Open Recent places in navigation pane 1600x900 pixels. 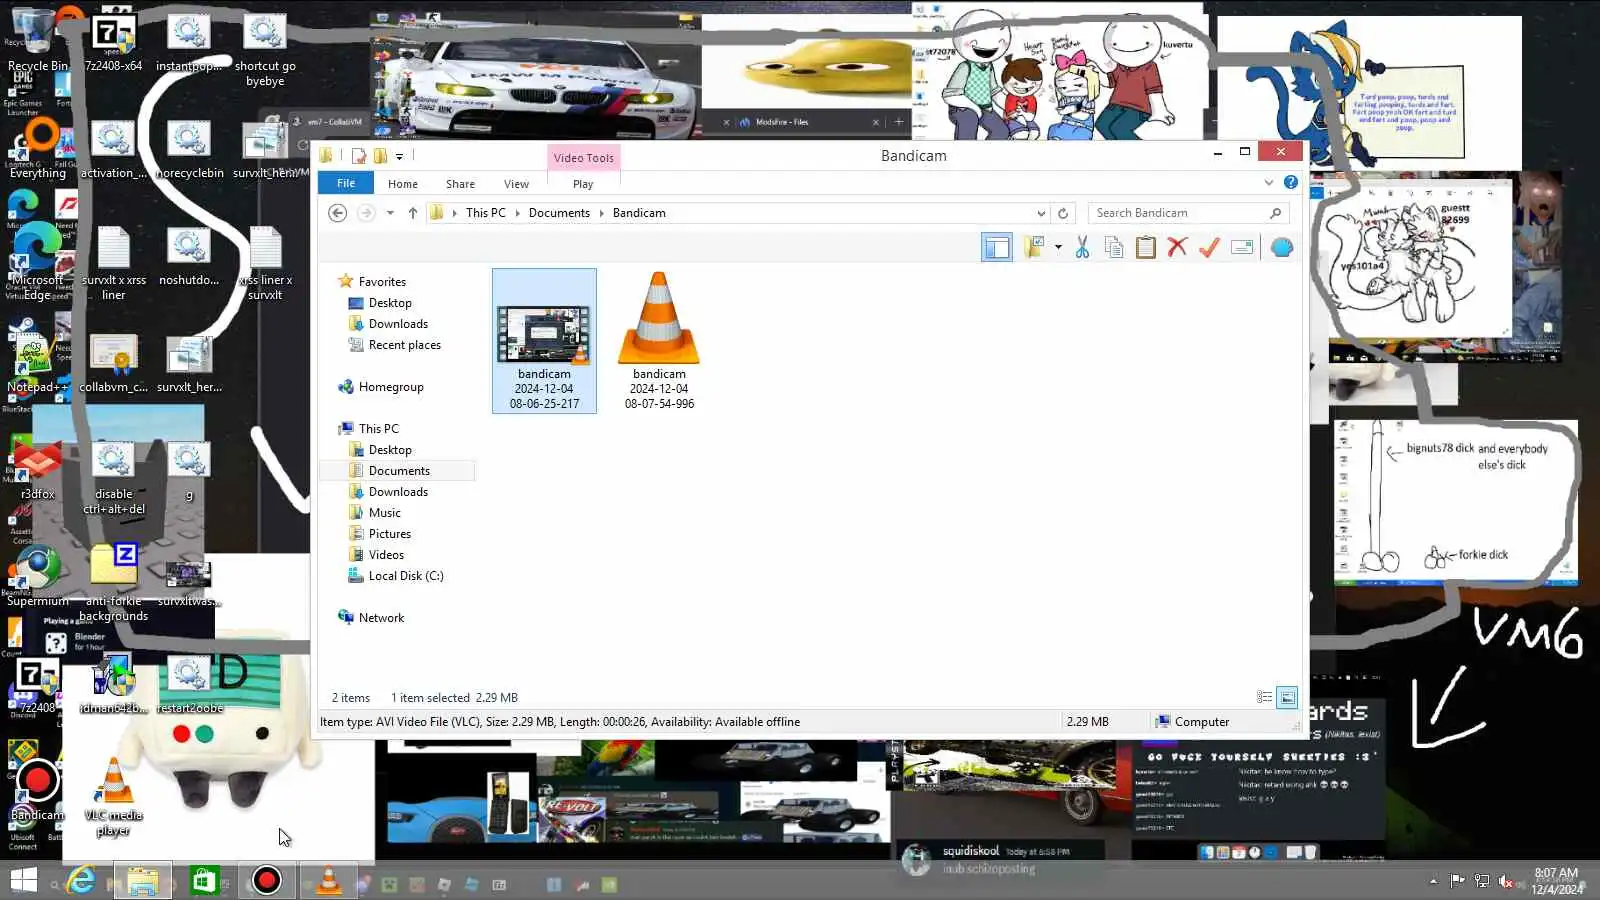404,345
